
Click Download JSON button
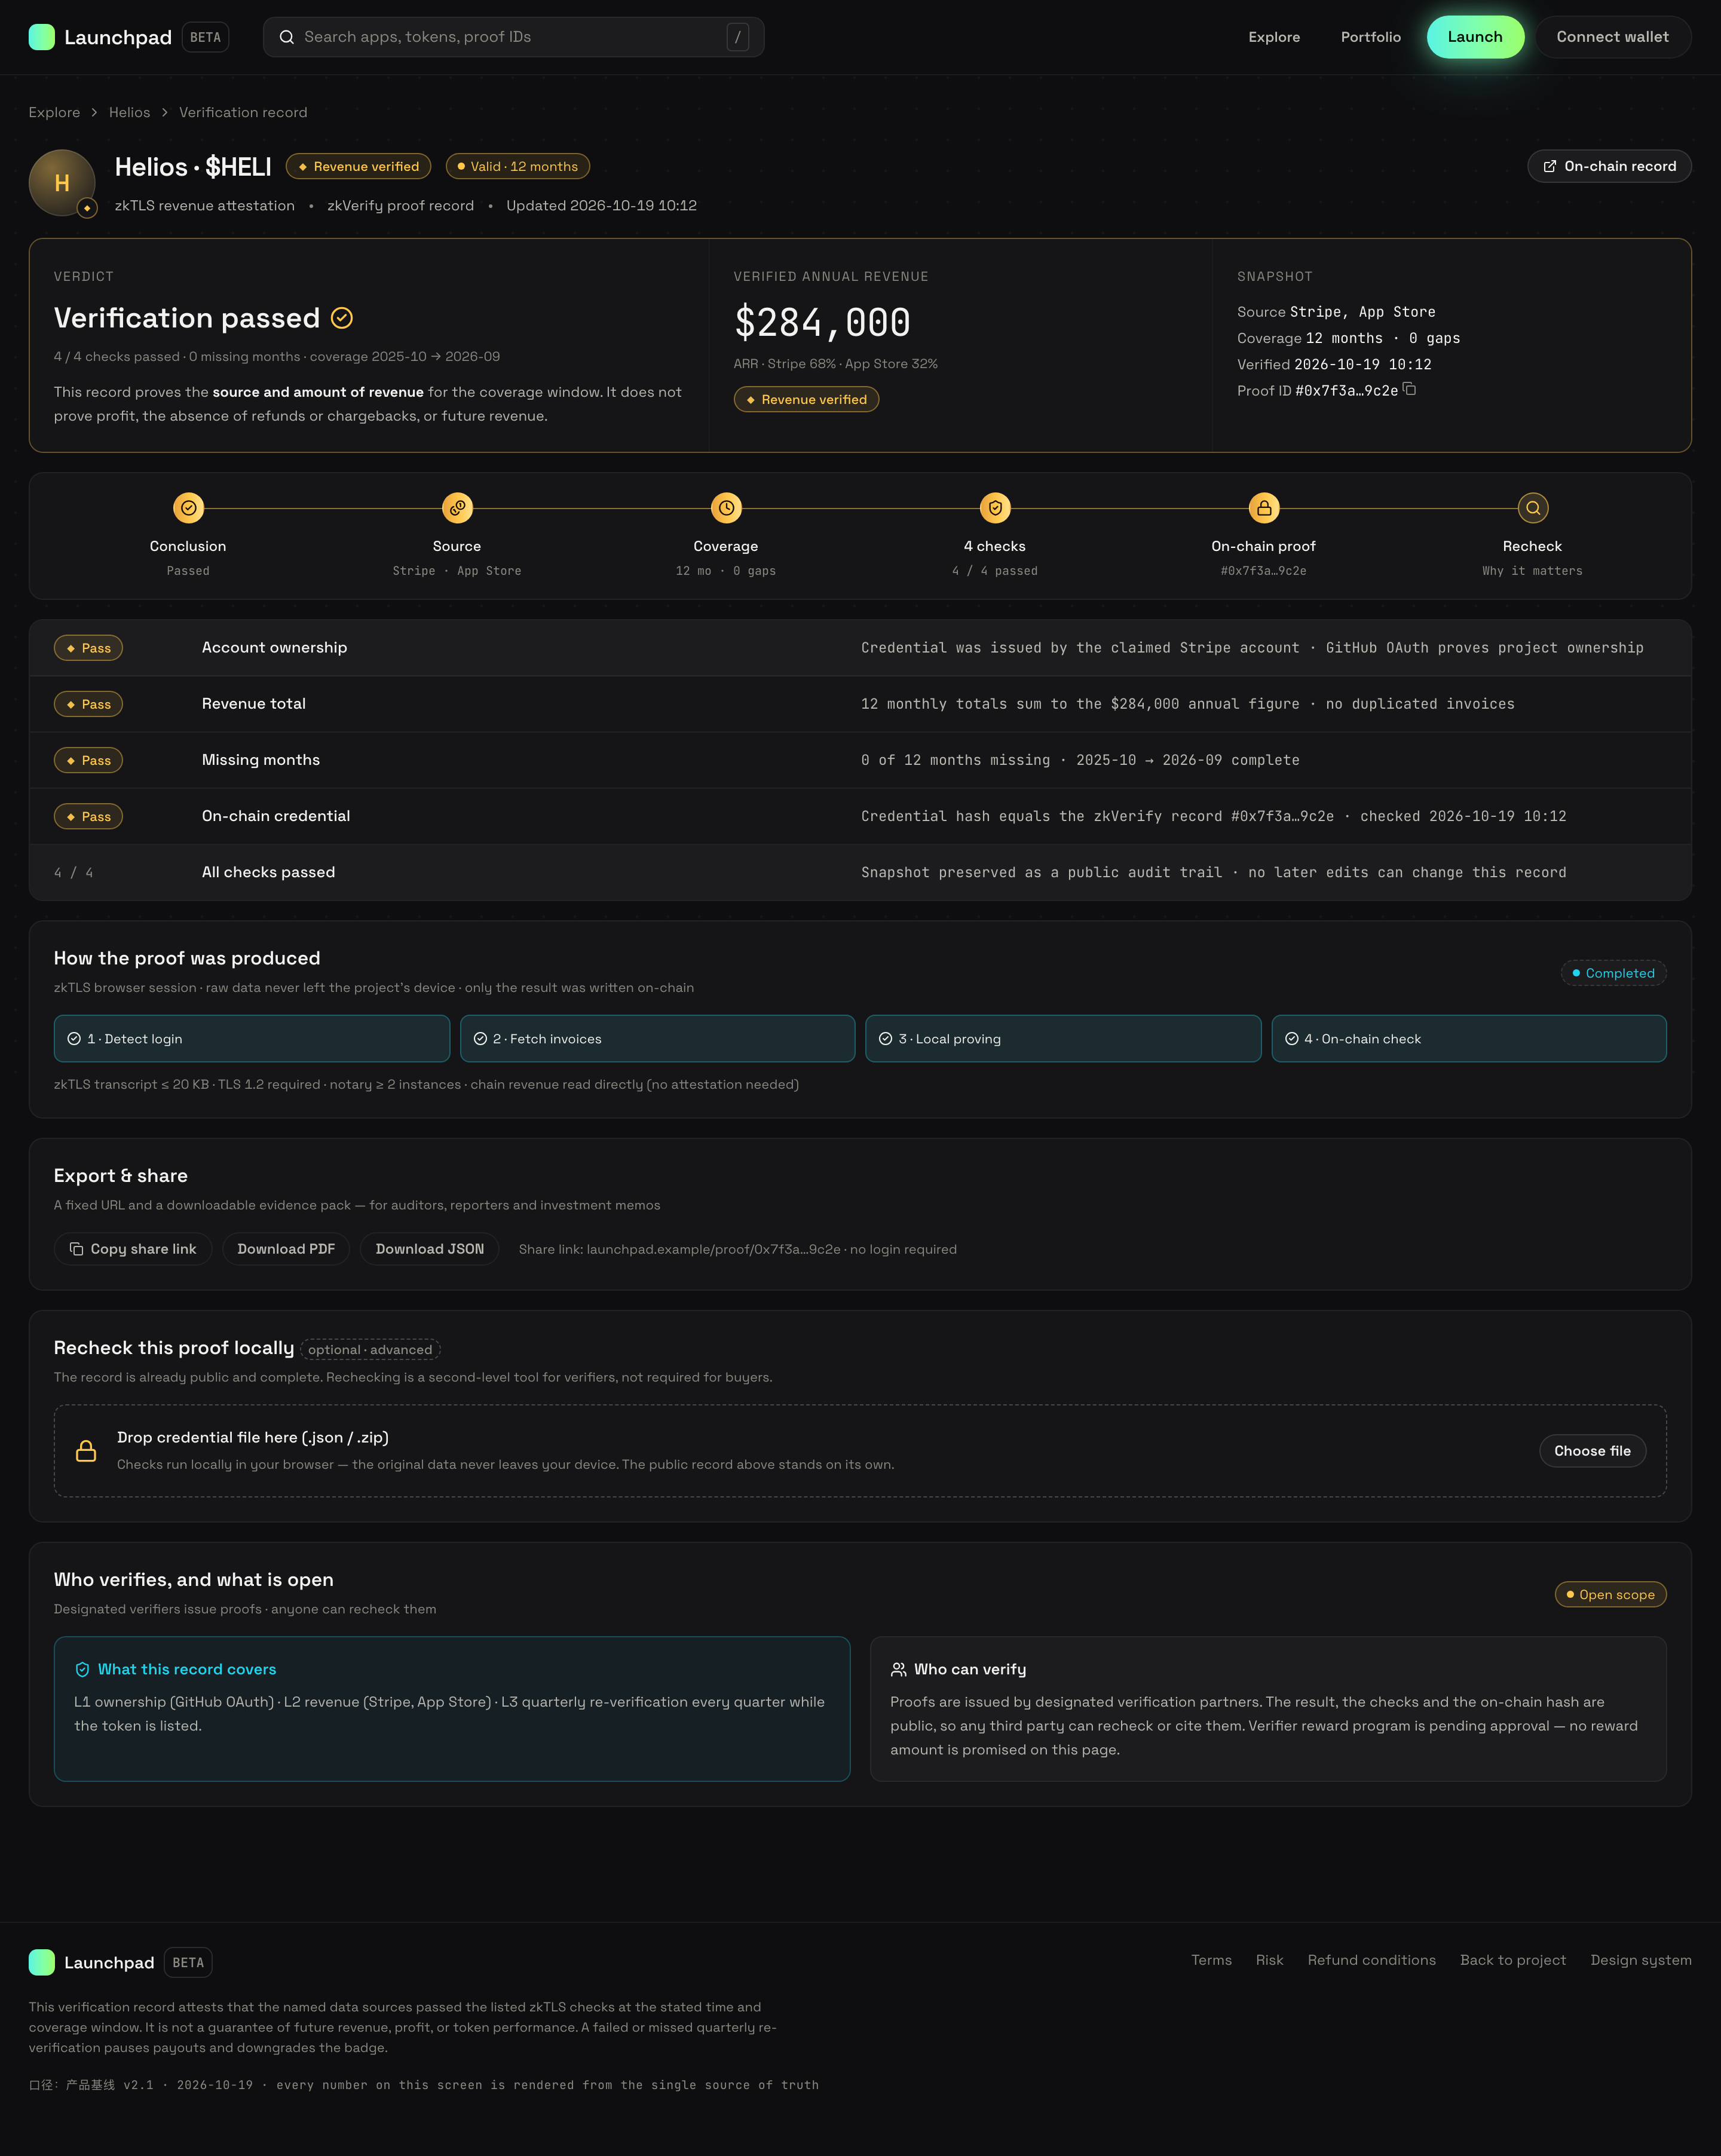click(430, 1249)
